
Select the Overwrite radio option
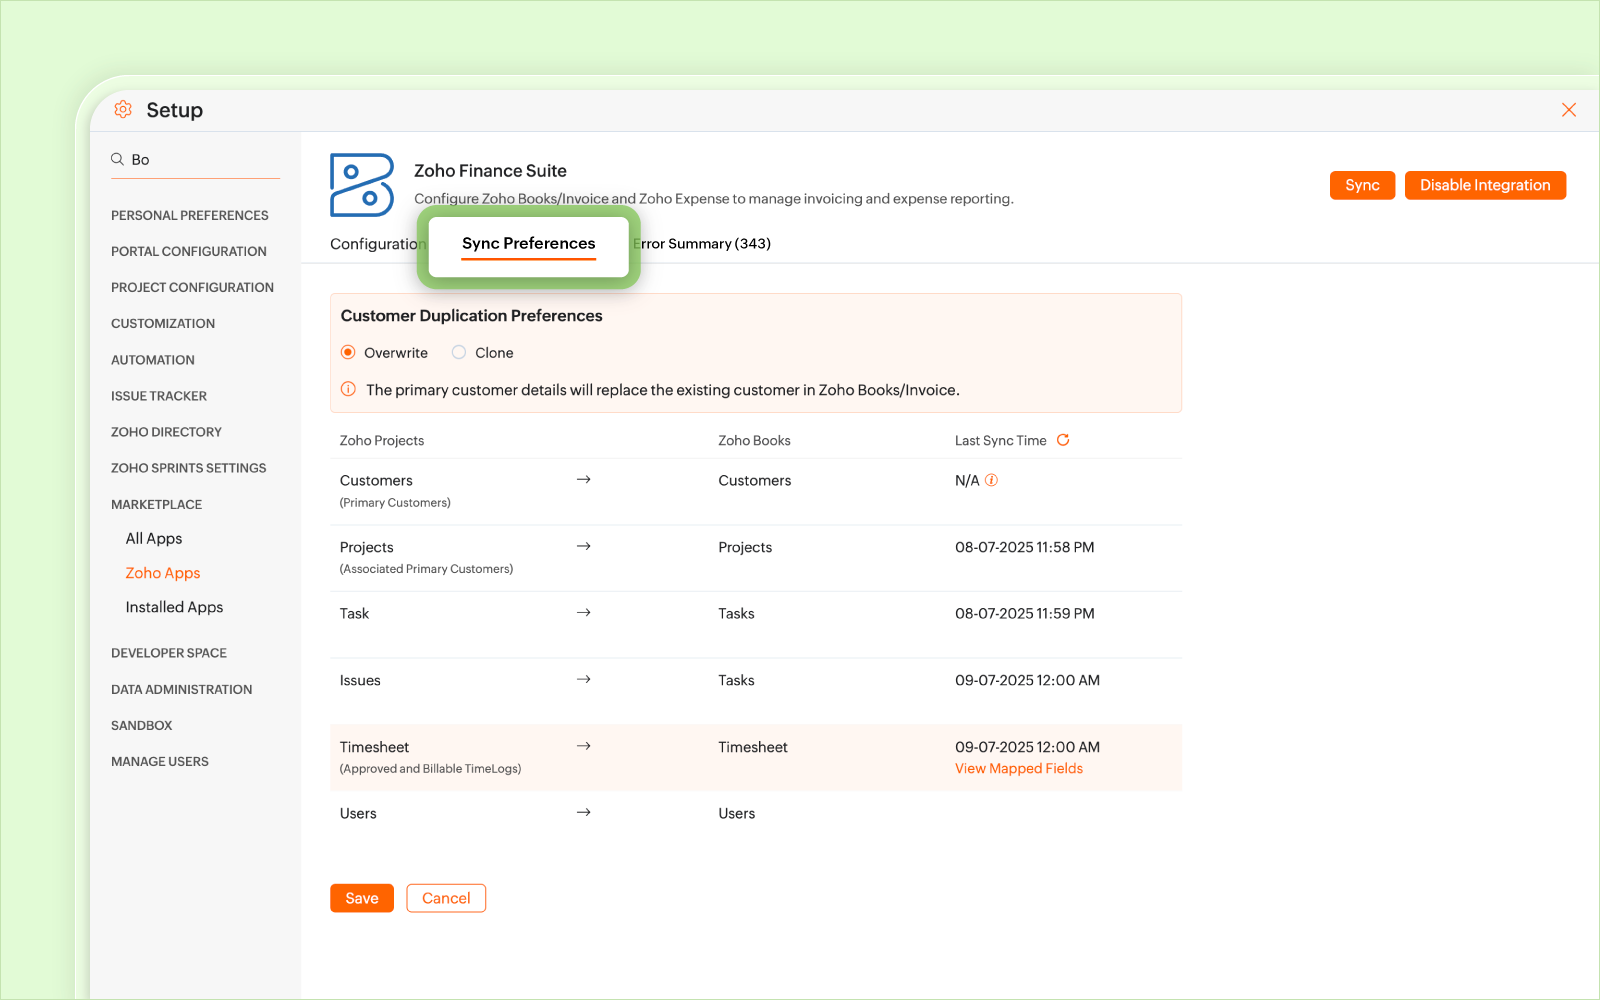pyautogui.click(x=348, y=352)
